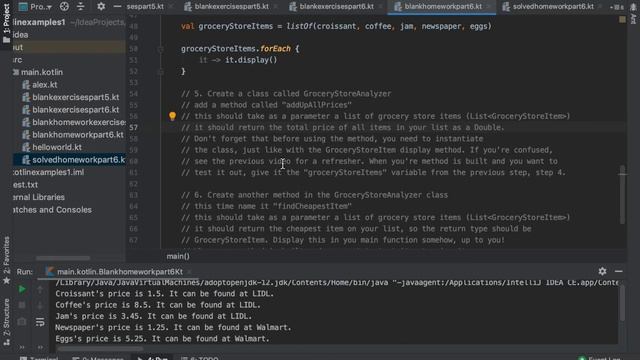Click the Stop process square icon

tap(22, 305)
